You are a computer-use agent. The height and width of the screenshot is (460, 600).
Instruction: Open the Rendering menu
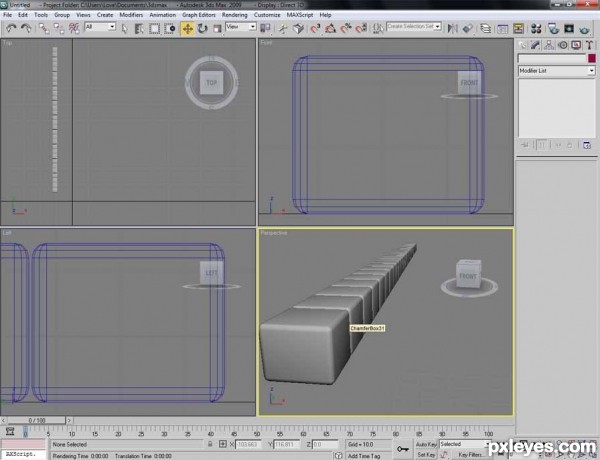tap(235, 15)
